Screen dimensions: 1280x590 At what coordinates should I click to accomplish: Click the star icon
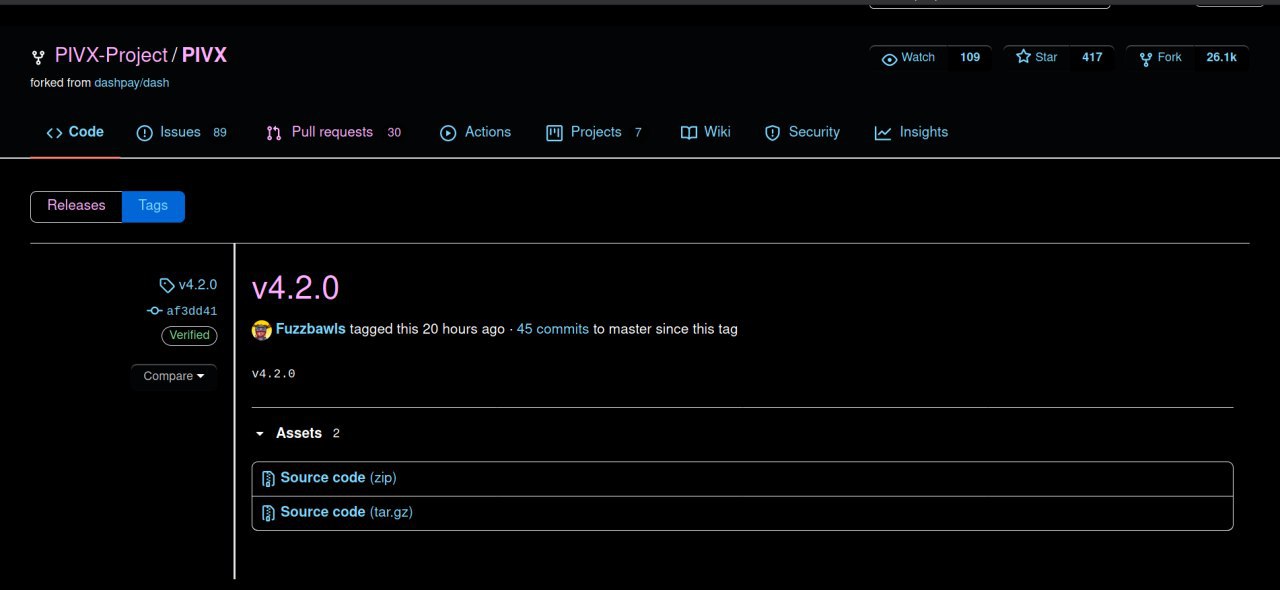[1023, 57]
